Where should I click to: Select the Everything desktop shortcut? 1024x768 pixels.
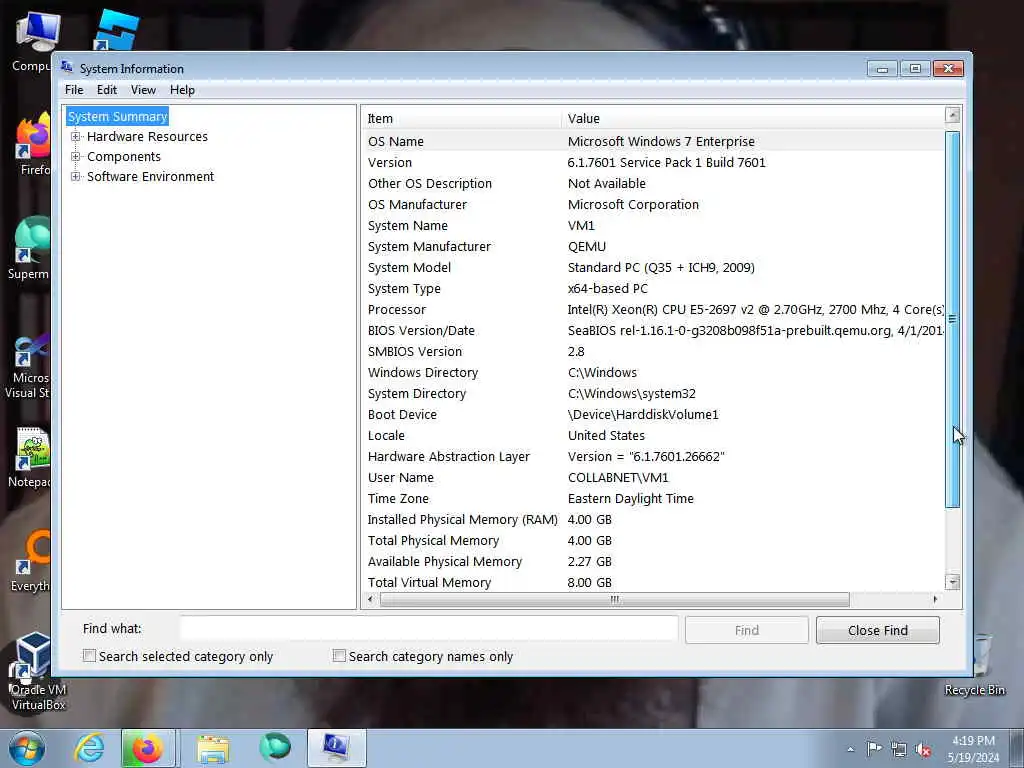(31, 560)
